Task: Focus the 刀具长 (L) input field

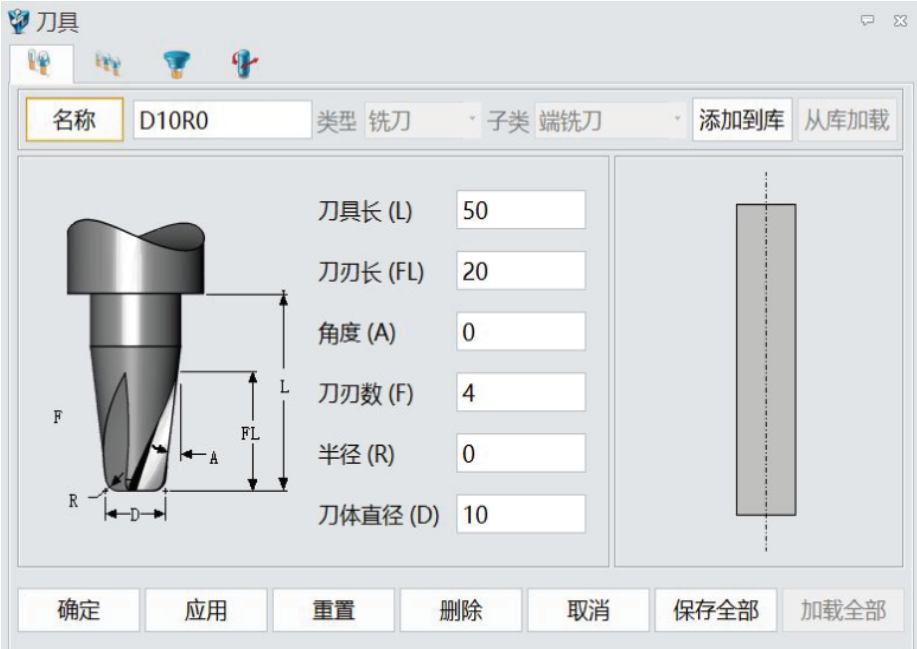Action: [520, 211]
